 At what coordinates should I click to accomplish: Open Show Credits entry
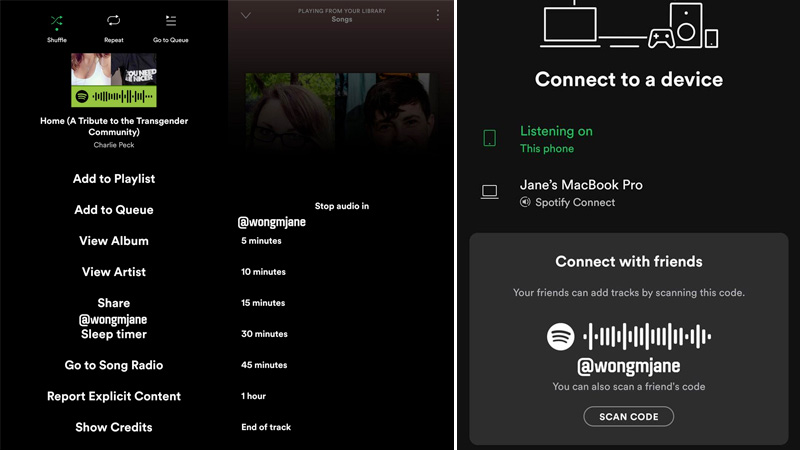click(x=114, y=428)
